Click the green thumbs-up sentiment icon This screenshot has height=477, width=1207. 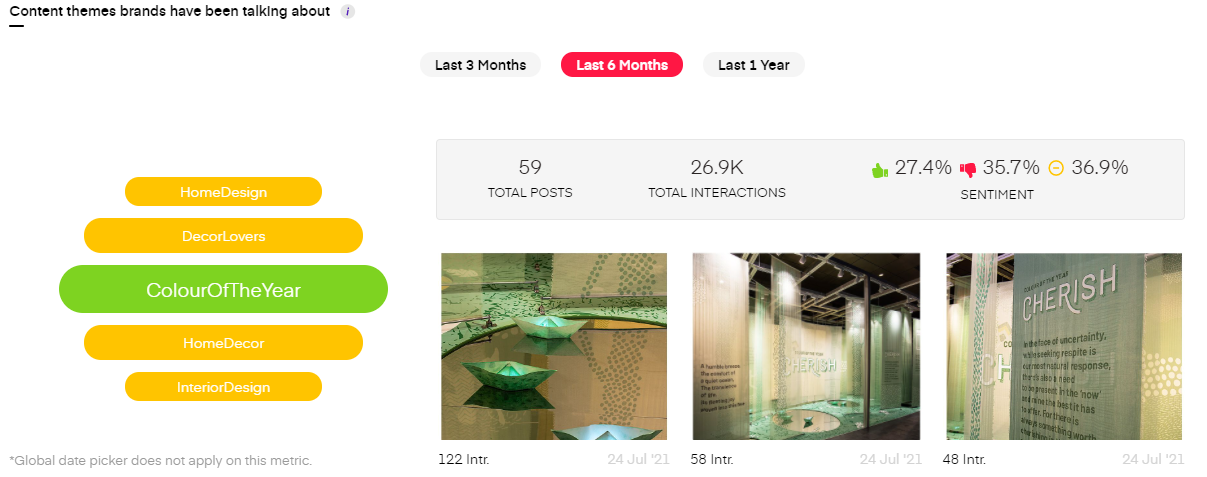[x=880, y=169]
